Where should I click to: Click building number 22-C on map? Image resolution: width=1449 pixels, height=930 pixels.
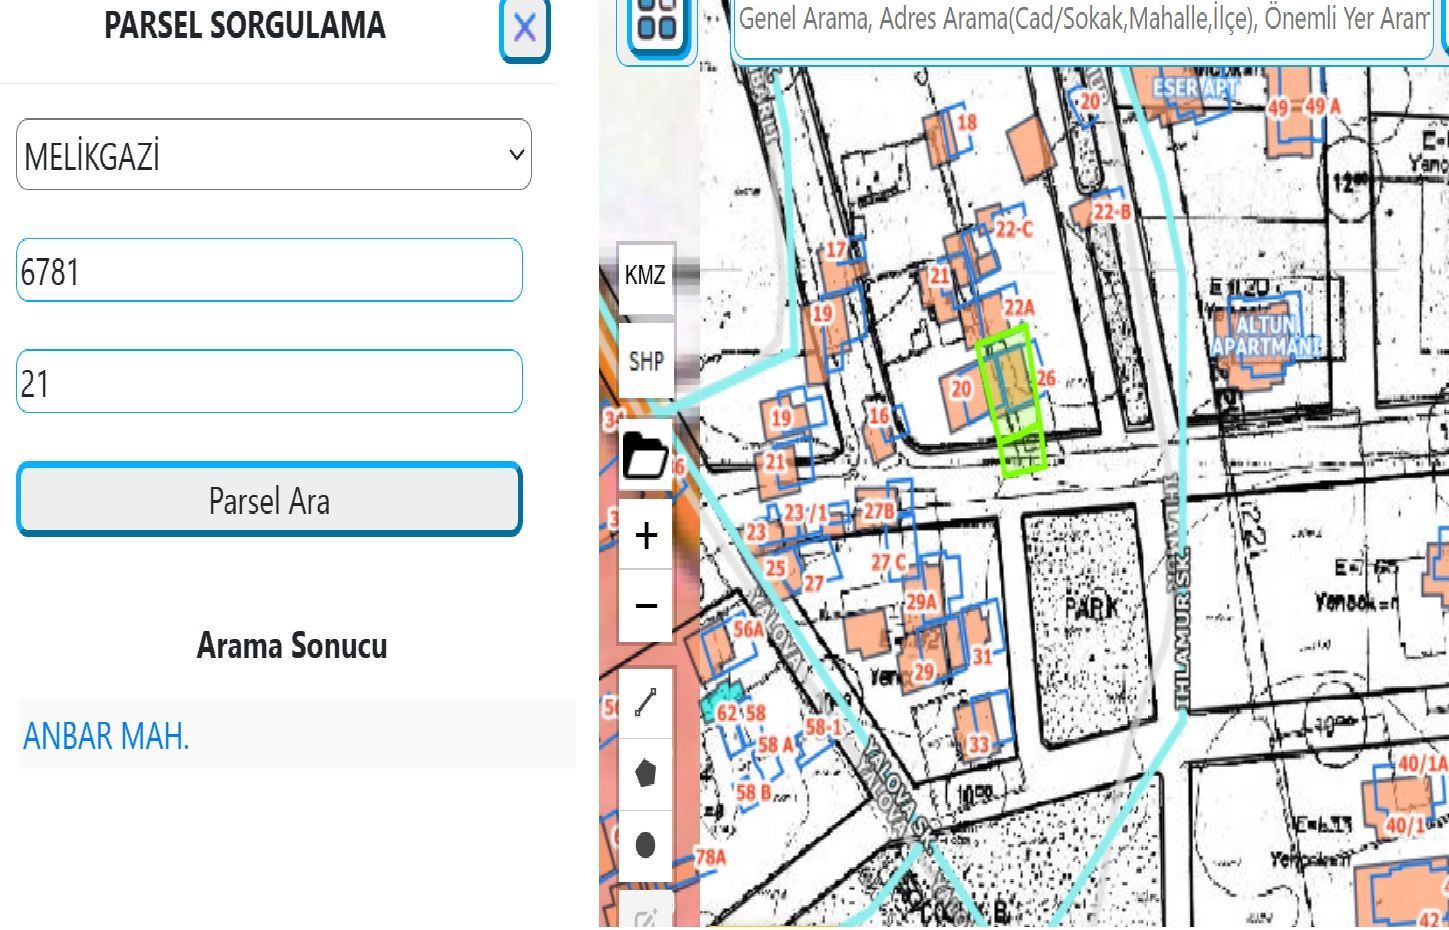[x=1013, y=230]
